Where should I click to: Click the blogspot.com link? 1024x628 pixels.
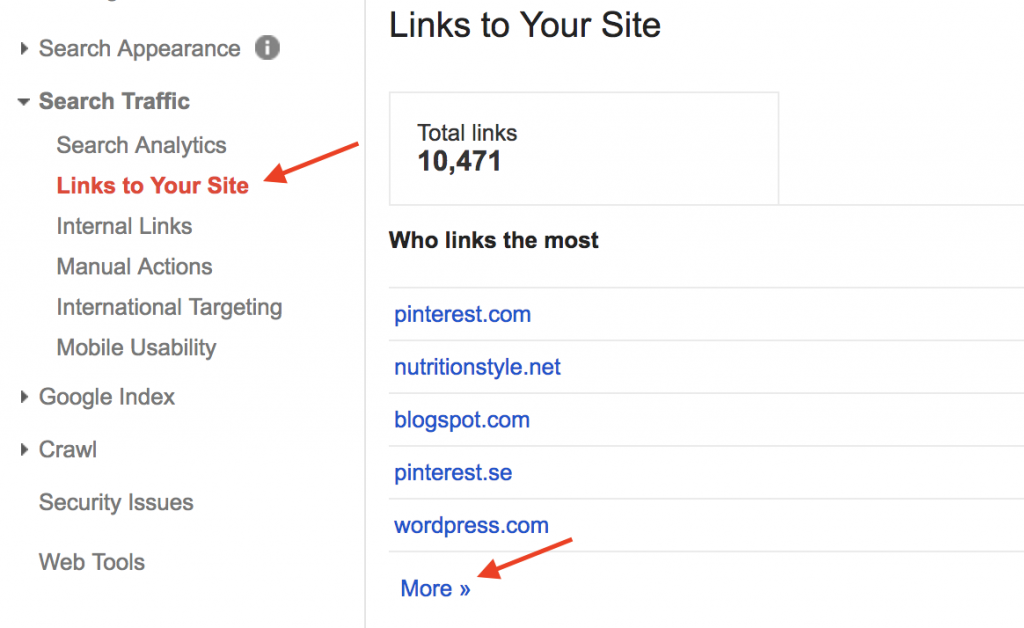[462, 420]
